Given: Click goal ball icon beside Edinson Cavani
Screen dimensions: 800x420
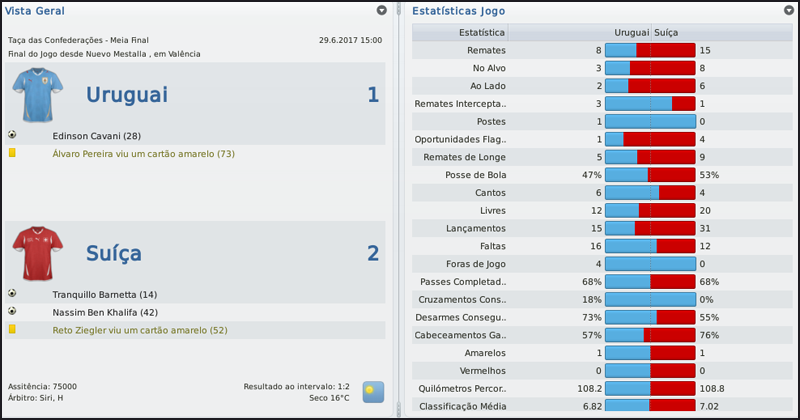Looking at the screenshot, I should tap(12, 135).
